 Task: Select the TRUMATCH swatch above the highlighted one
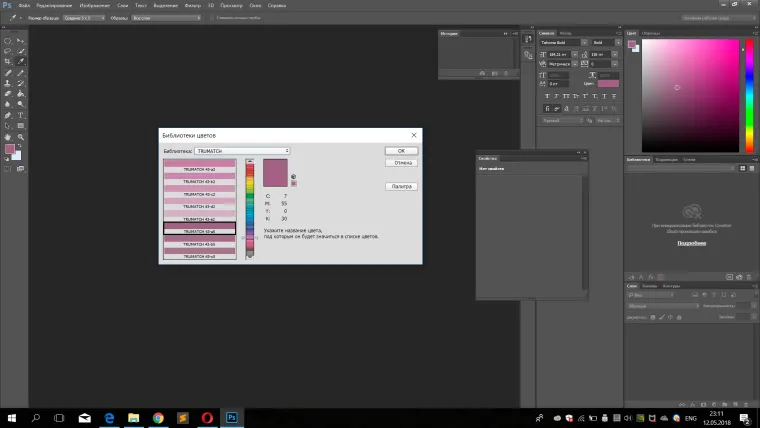pos(199,219)
